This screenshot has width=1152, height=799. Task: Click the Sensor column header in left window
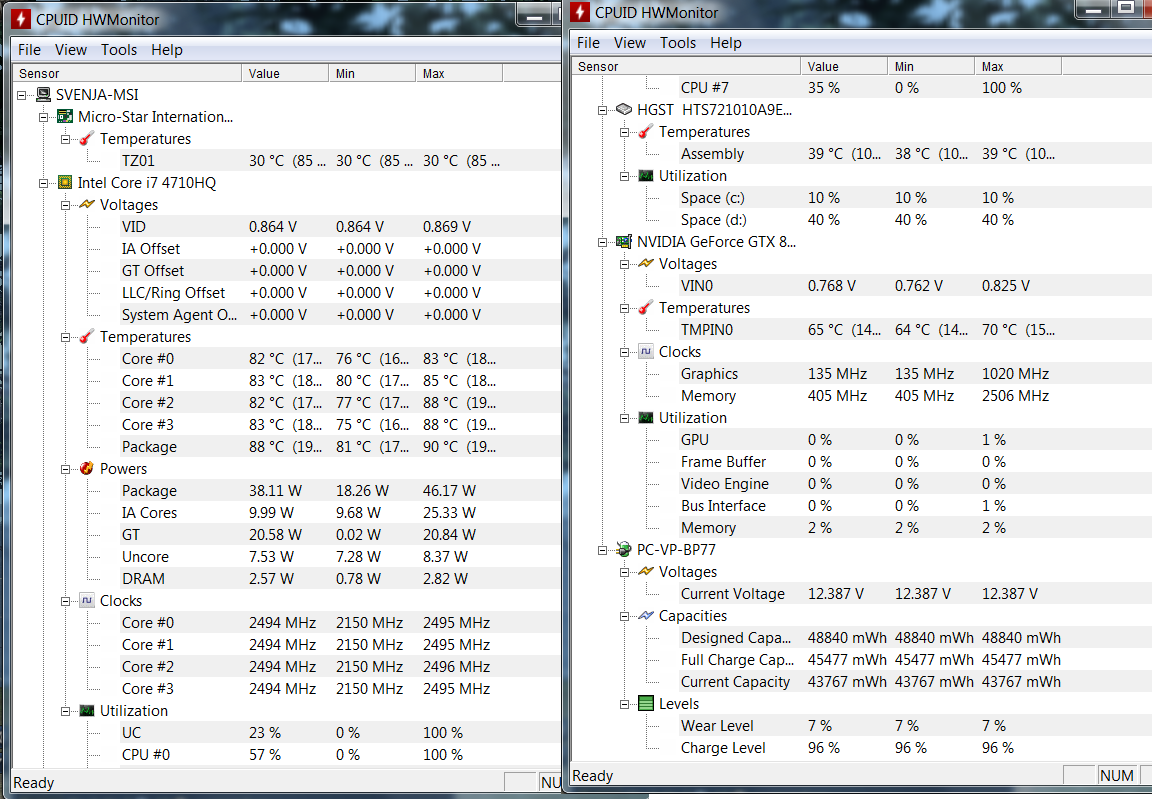(127, 73)
